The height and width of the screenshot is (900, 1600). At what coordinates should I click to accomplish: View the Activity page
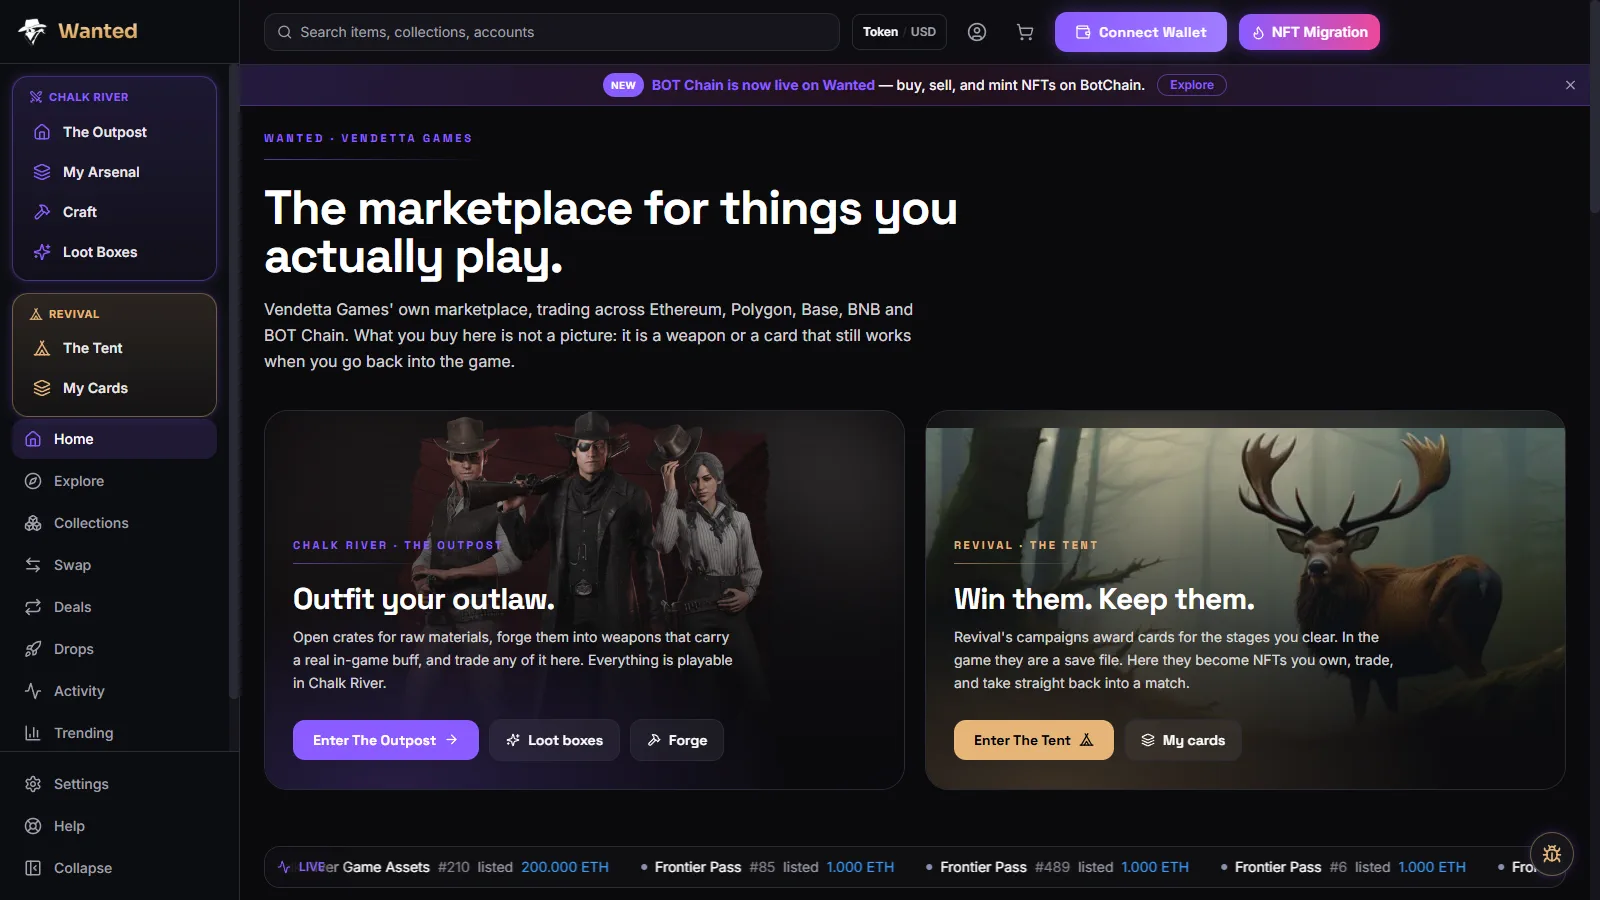(x=114, y=691)
